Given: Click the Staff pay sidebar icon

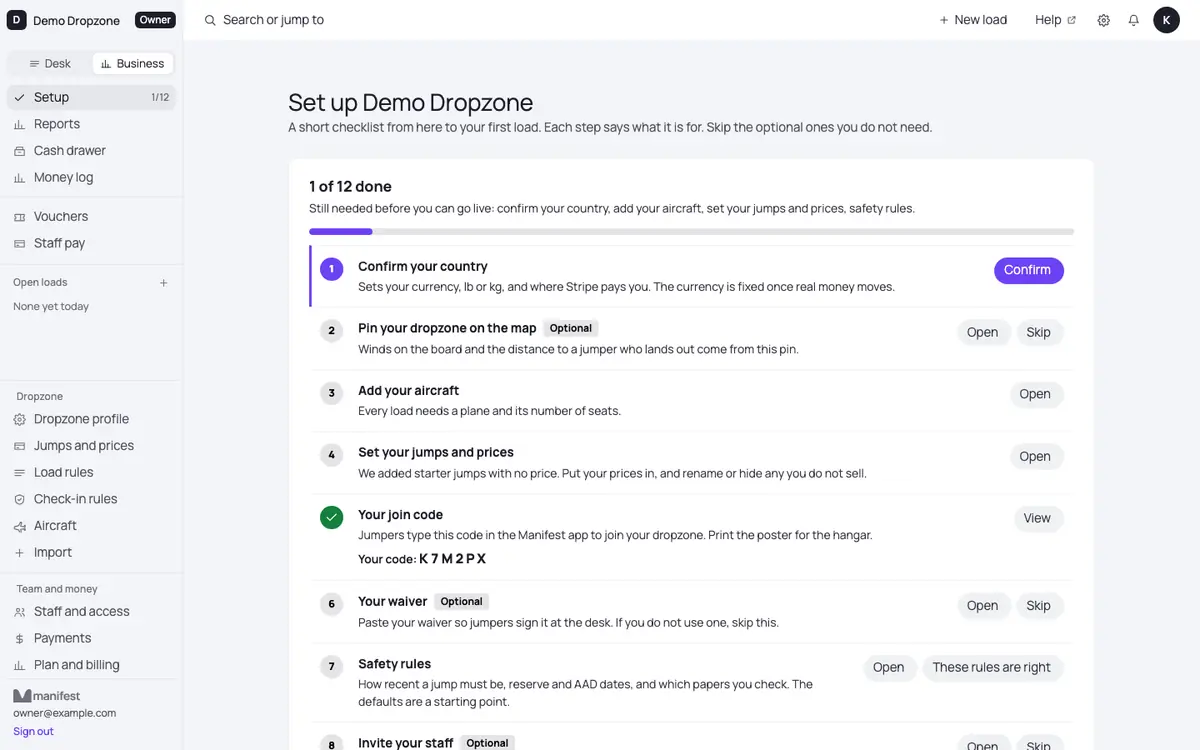Looking at the screenshot, I should coord(19,244).
